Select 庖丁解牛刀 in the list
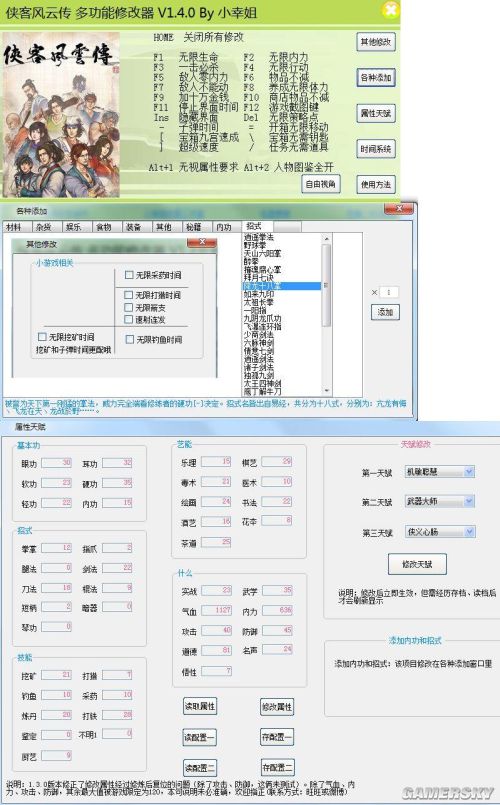Image resolution: width=500 pixels, height=805 pixels. (x=262, y=392)
